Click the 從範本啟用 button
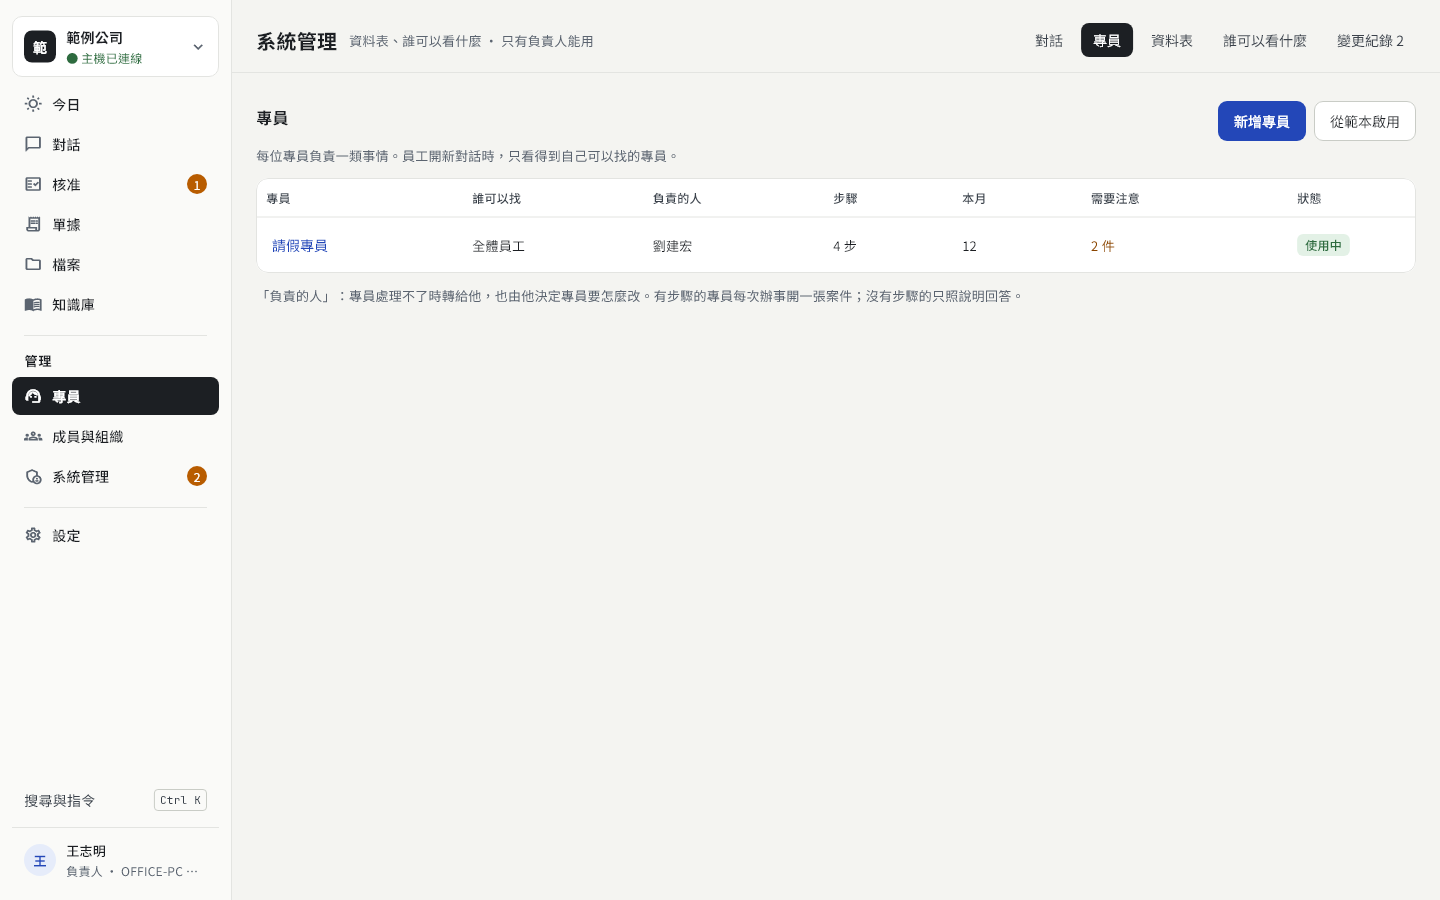This screenshot has width=1440, height=900. 1365,121
